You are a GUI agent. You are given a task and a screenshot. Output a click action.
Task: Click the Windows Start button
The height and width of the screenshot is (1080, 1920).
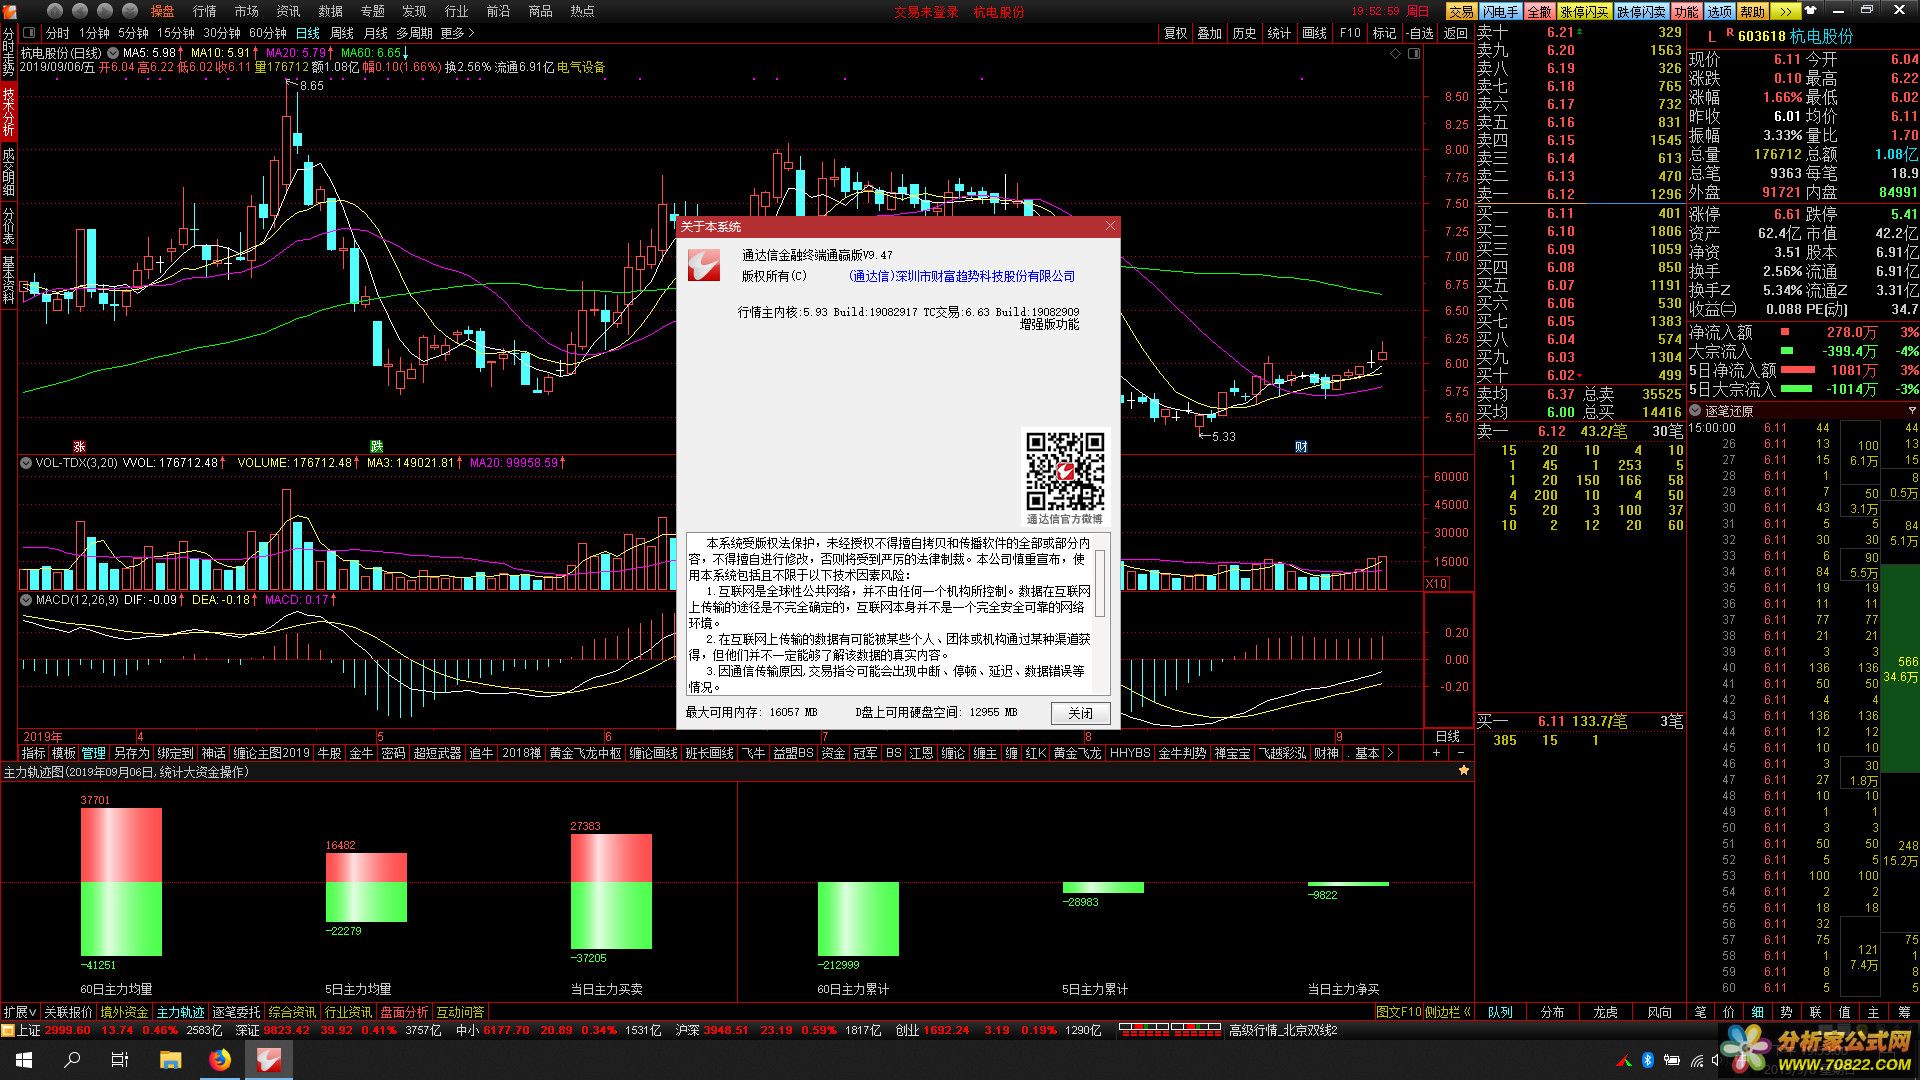point(23,1059)
